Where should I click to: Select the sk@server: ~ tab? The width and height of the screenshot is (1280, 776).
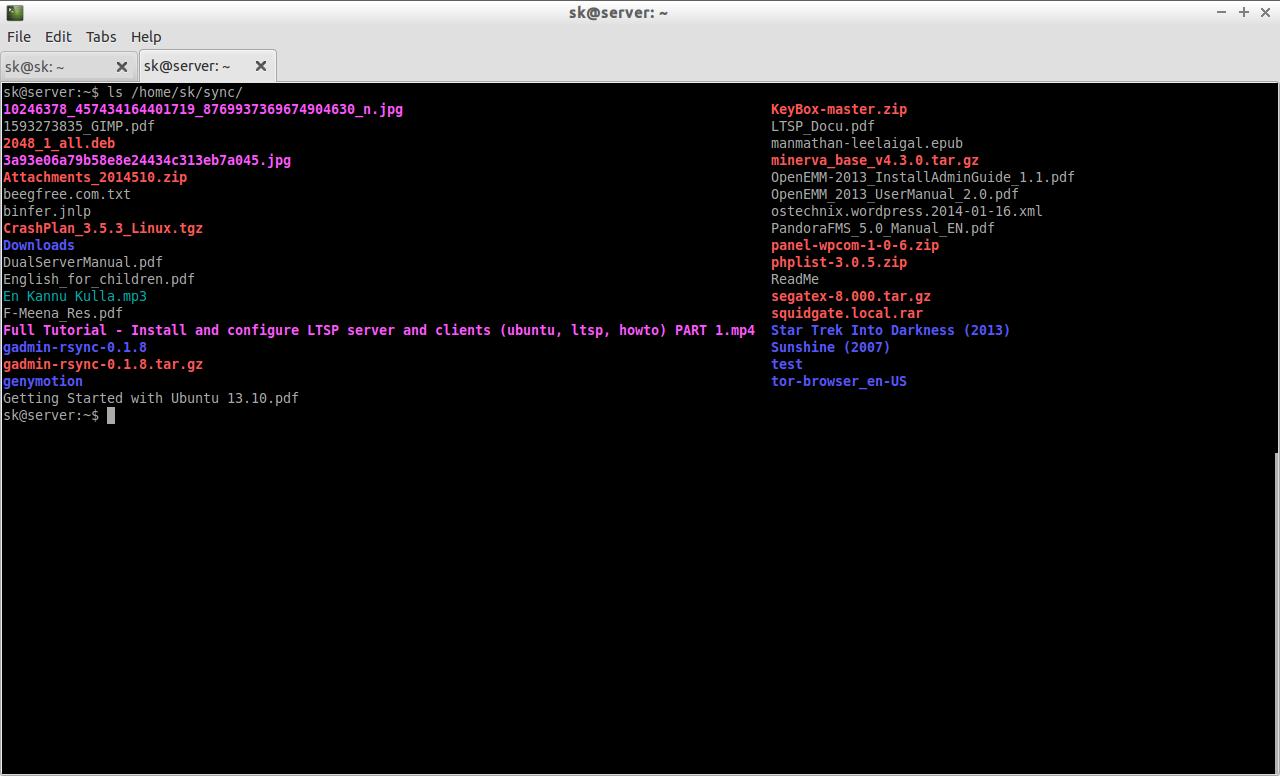coord(208,66)
